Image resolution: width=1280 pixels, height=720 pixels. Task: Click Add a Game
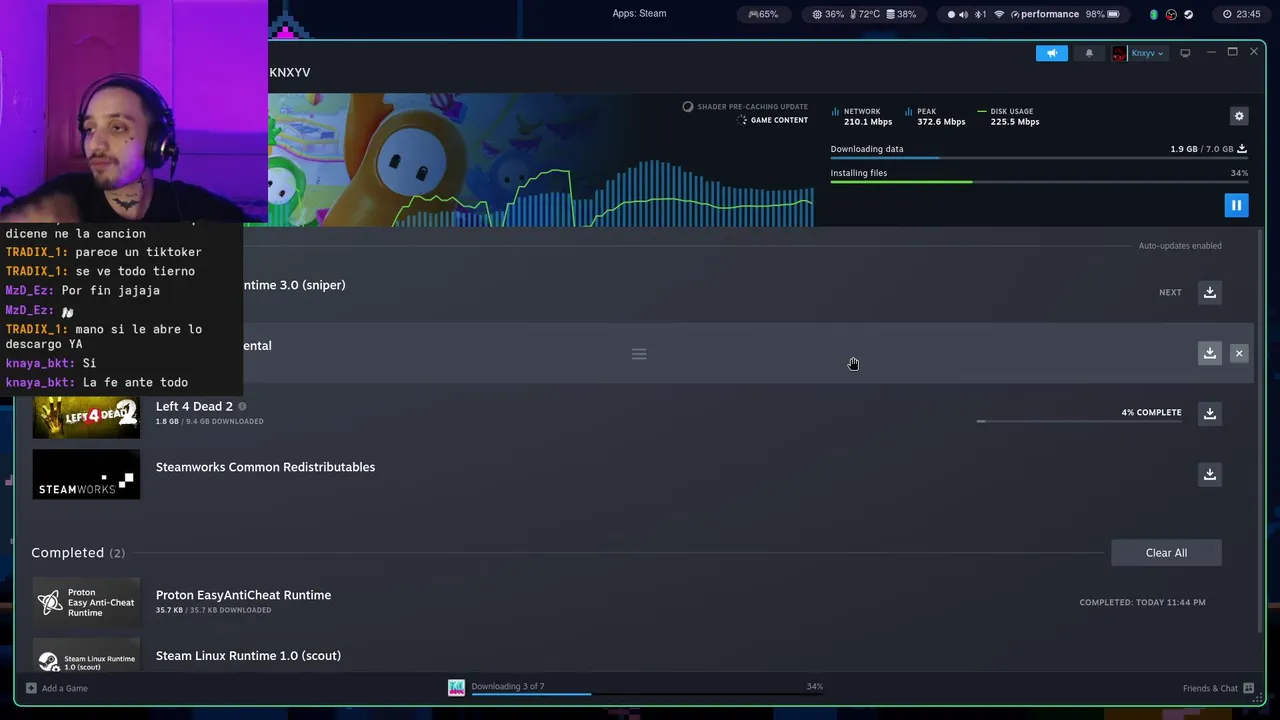[57, 688]
